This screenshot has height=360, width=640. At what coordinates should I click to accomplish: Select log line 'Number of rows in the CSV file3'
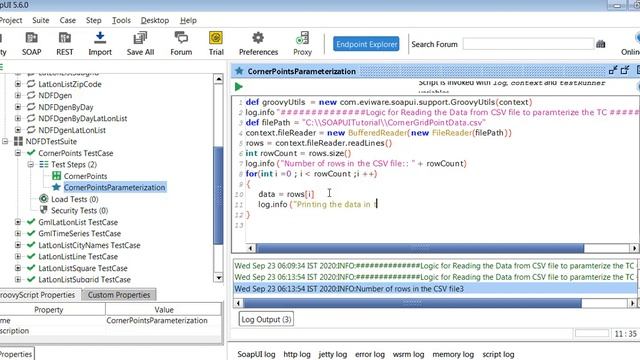435,289
